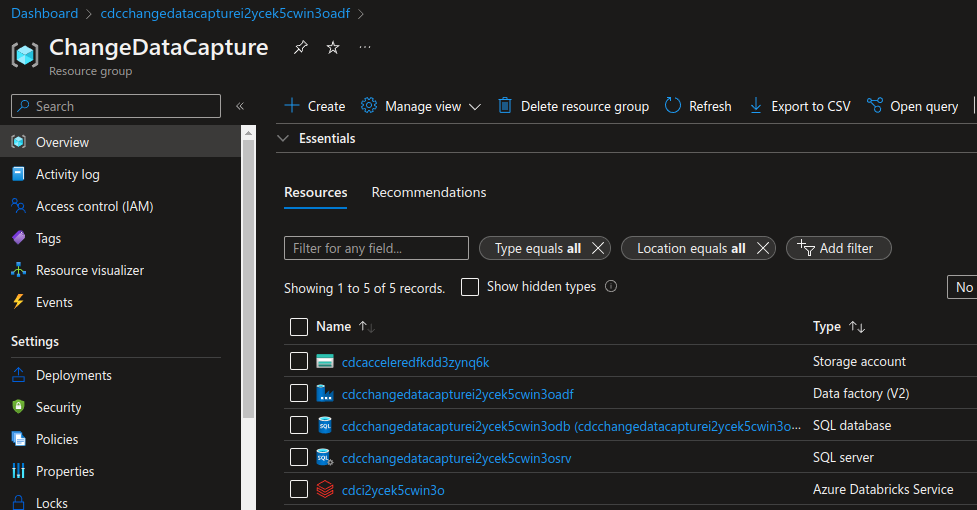Remove the Type equals all filter with X
The width and height of the screenshot is (977, 510).
pos(598,248)
